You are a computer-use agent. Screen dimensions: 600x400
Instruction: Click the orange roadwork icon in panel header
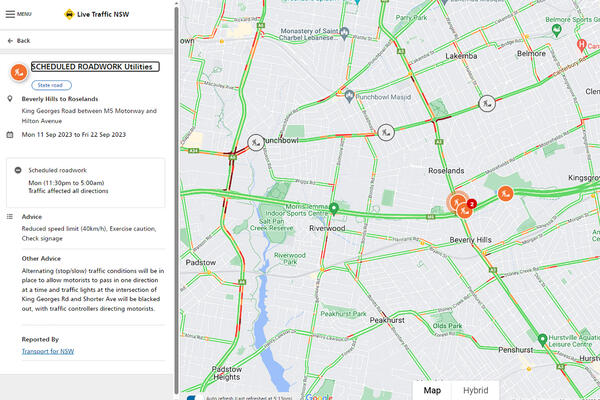[x=18, y=72]
